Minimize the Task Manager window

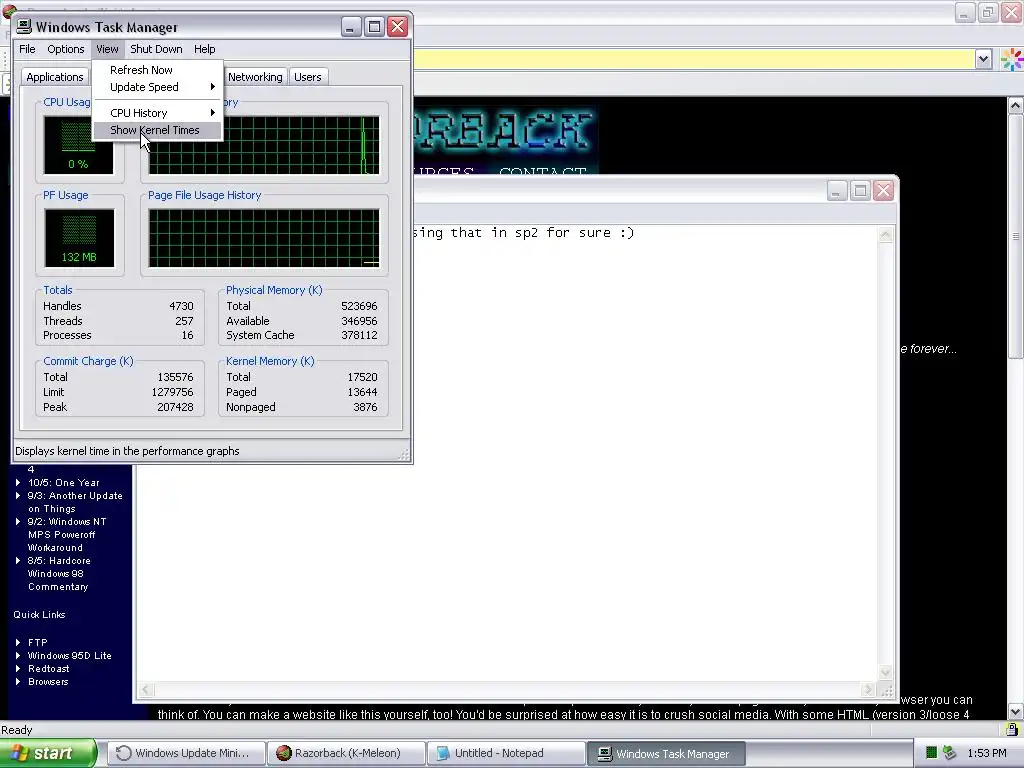coord(351,27)
